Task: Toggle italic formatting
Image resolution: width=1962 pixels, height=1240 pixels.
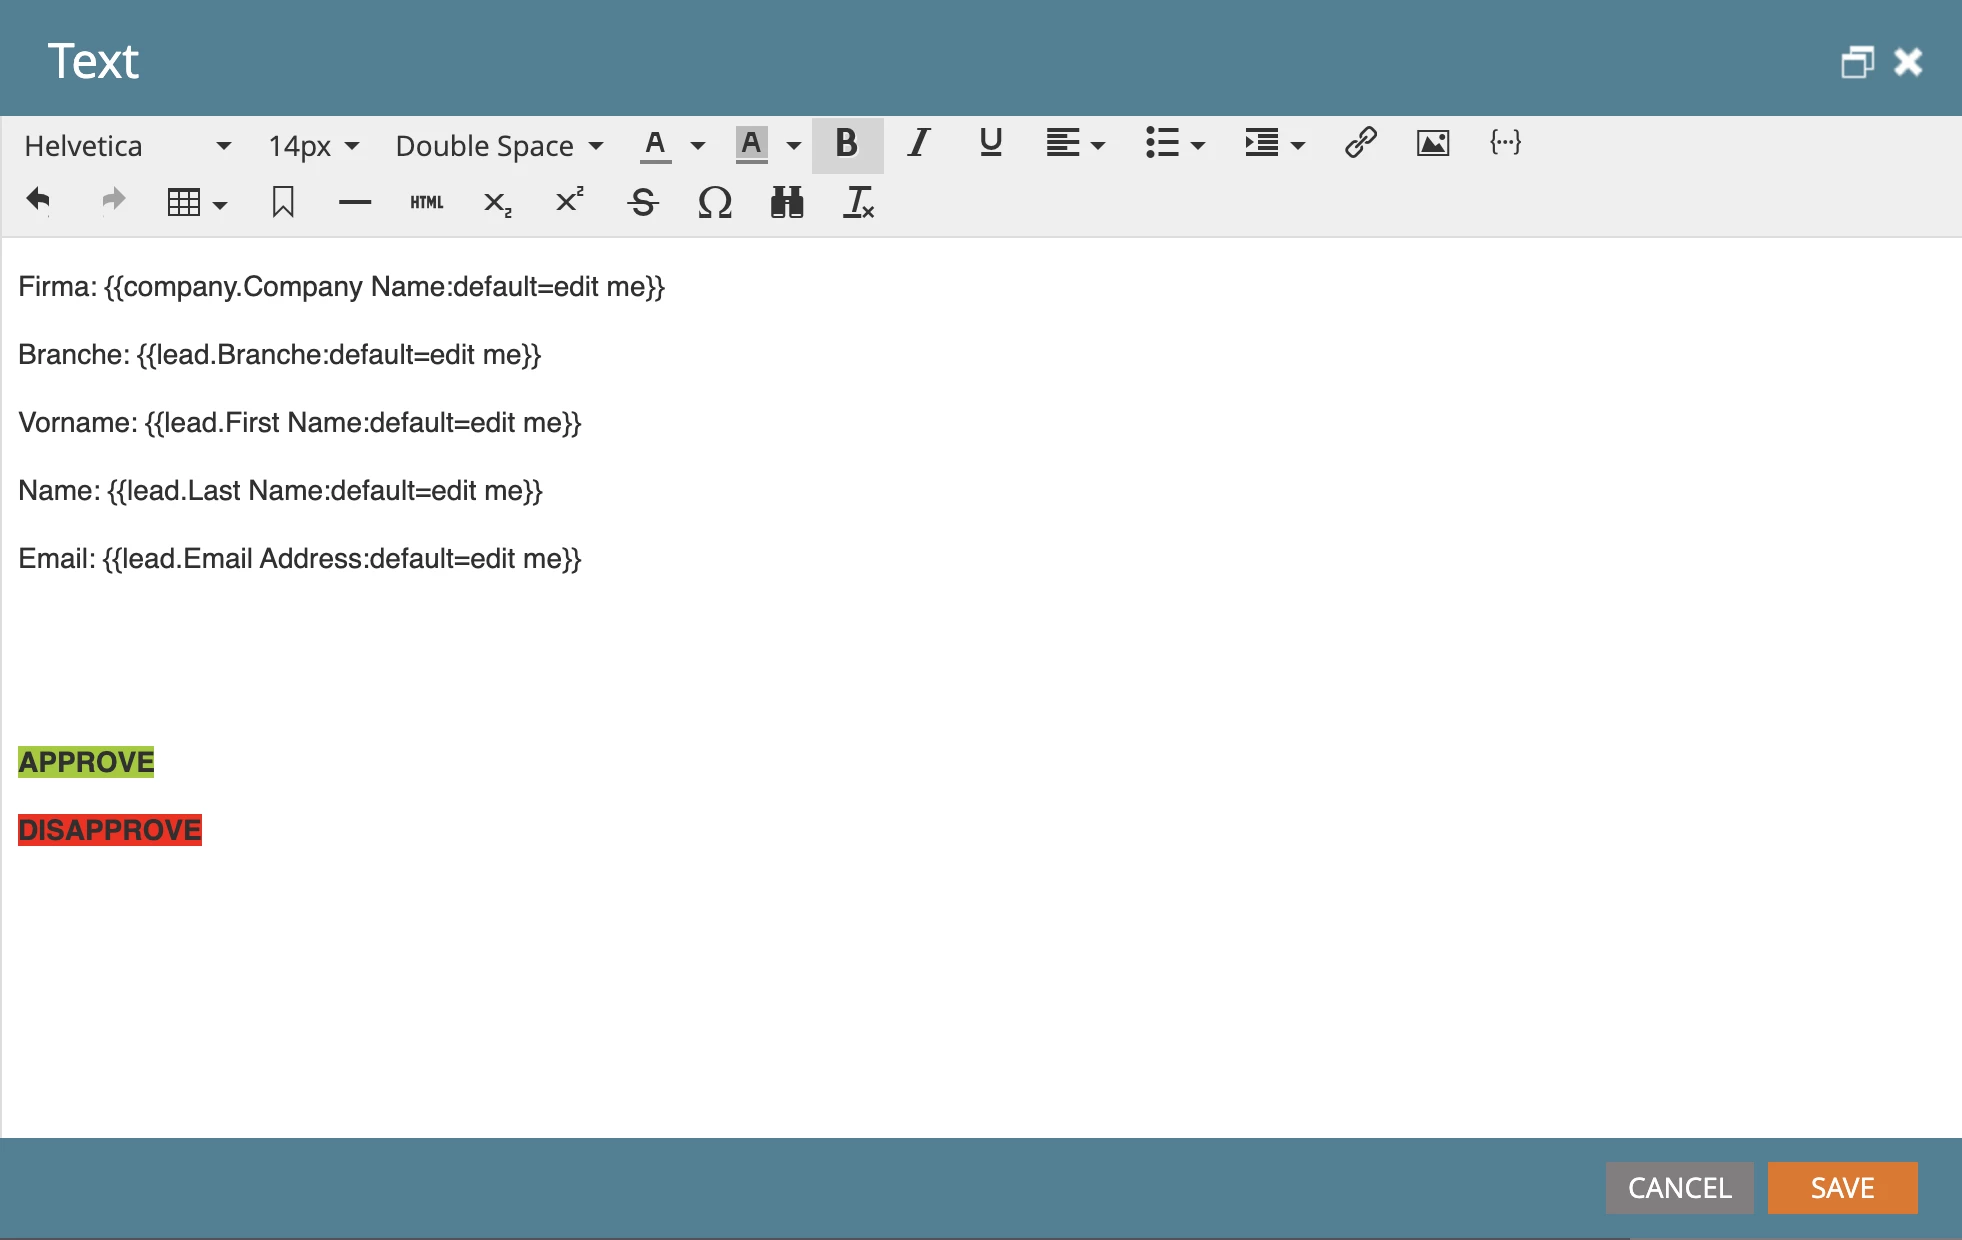Action: click(918, 144)
